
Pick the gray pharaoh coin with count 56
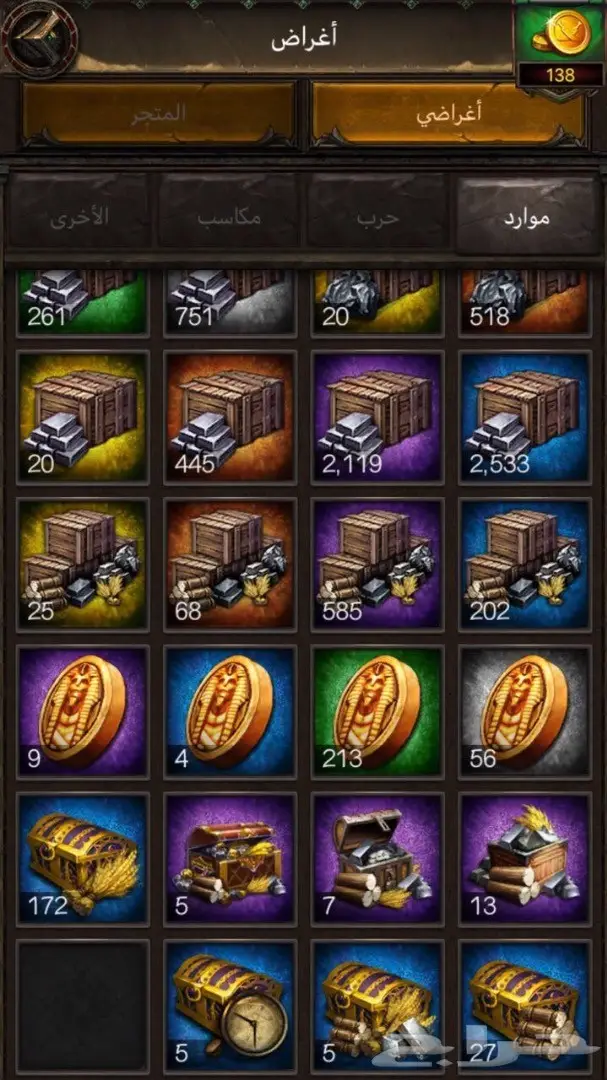[x=525, y=712]
